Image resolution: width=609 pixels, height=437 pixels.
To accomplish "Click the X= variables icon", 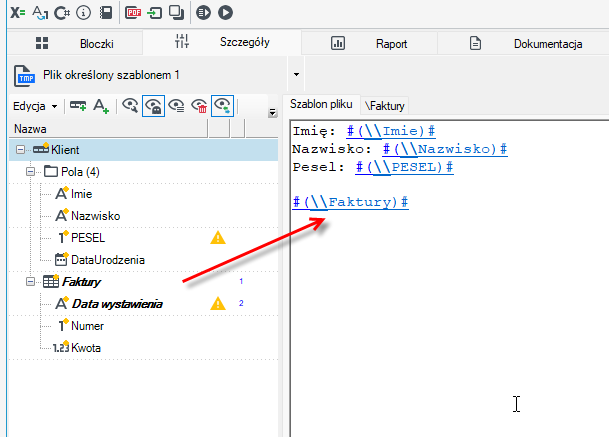I will point(17,13).
